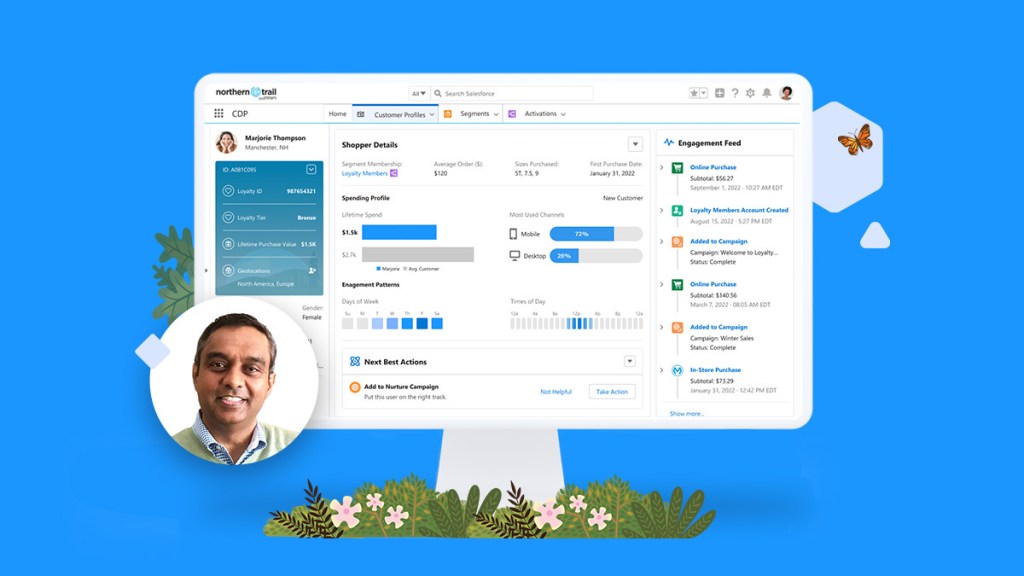Expand the ID A0B1C095 card chevron
Screen dimensions: 1024x576
[x=311, y=168]
